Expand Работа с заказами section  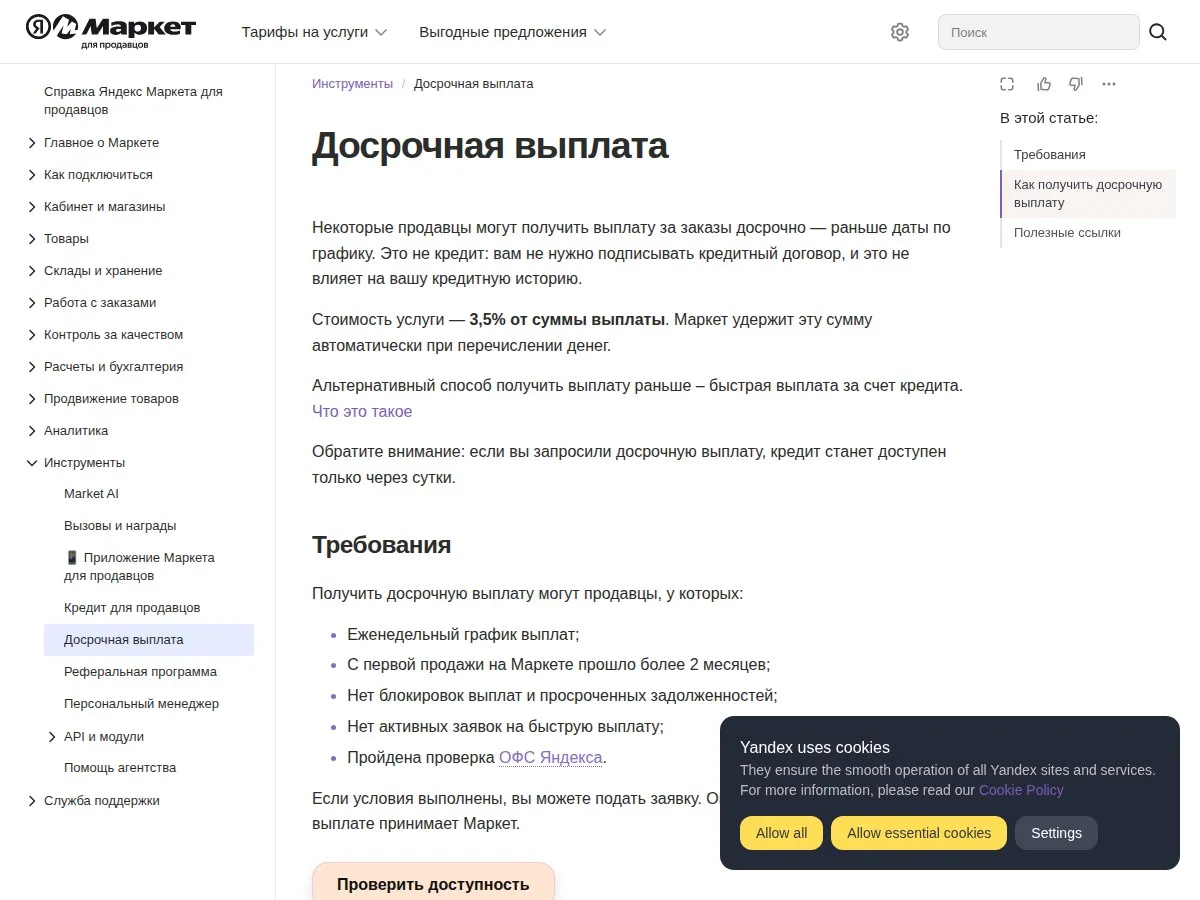pyautogui.click(x=32, y=303)
